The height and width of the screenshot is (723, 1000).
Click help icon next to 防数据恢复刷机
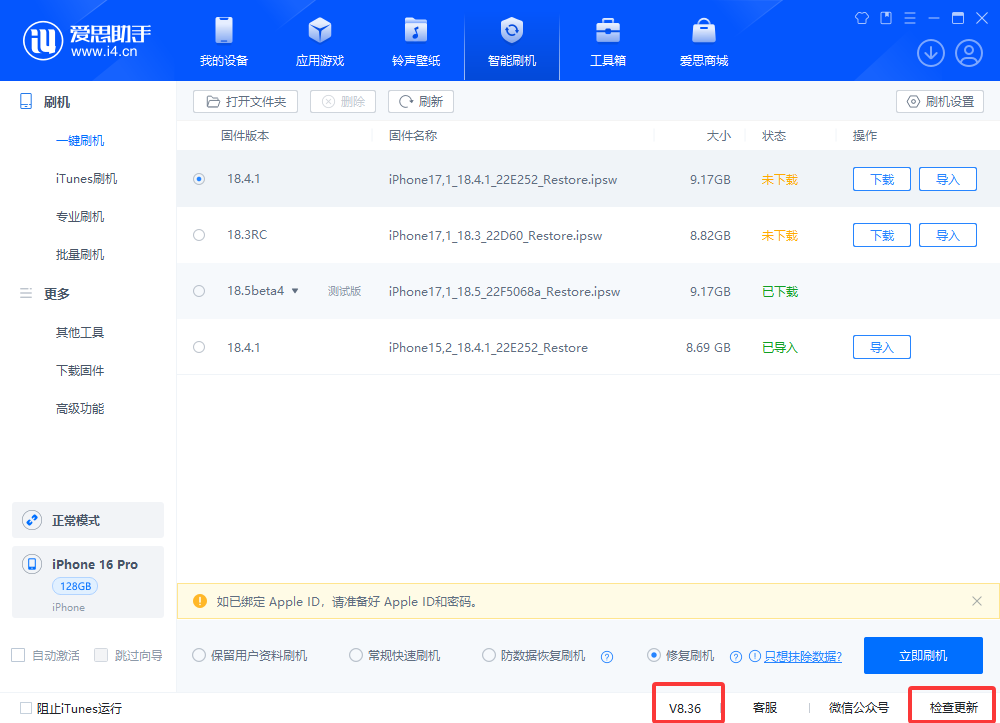606,657
